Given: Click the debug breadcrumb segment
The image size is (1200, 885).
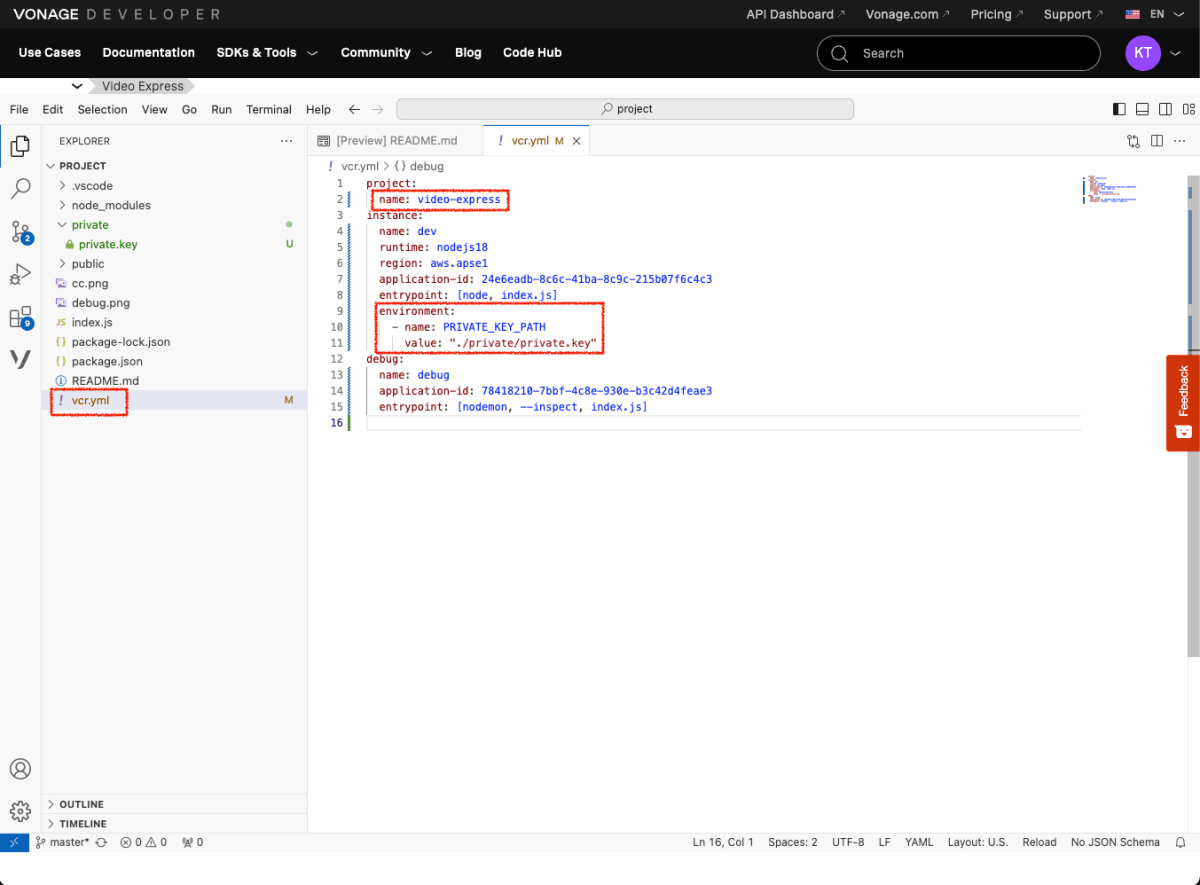Looking at the screenshot, I should click(418, 166).
